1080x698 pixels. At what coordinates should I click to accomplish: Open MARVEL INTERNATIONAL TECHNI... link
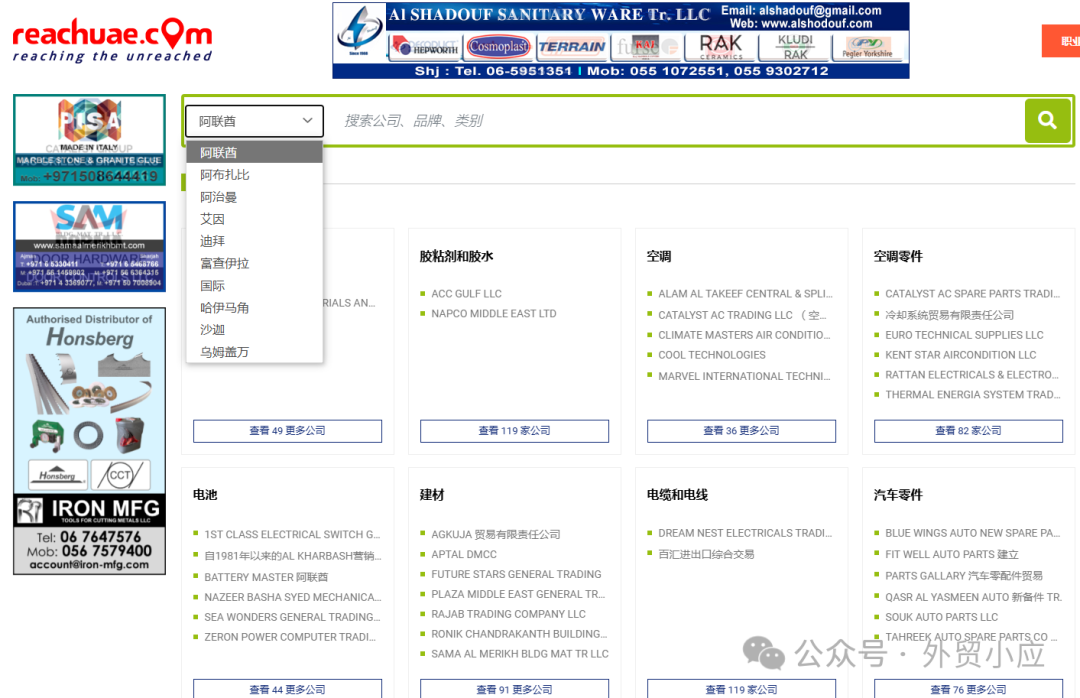pyautogui.click(x=745, y=376)
